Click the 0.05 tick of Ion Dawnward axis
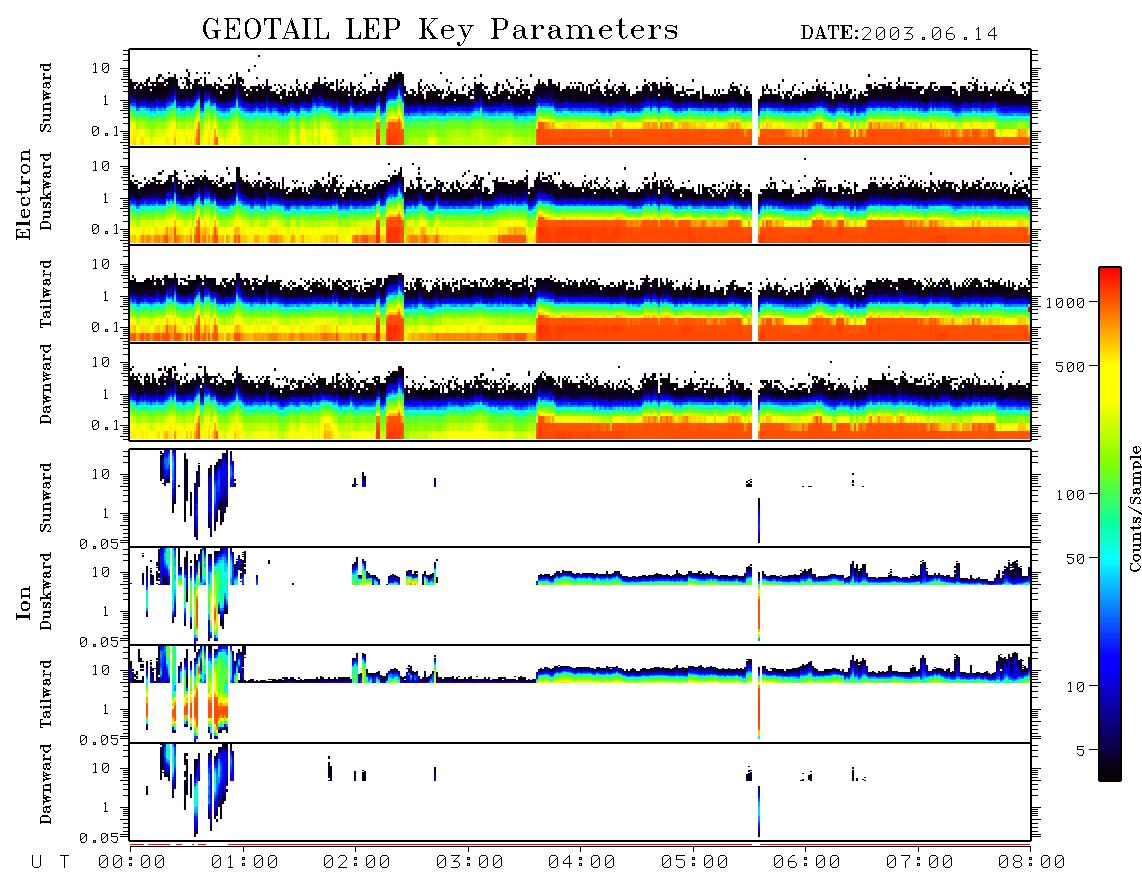 (x=100, y=838)
